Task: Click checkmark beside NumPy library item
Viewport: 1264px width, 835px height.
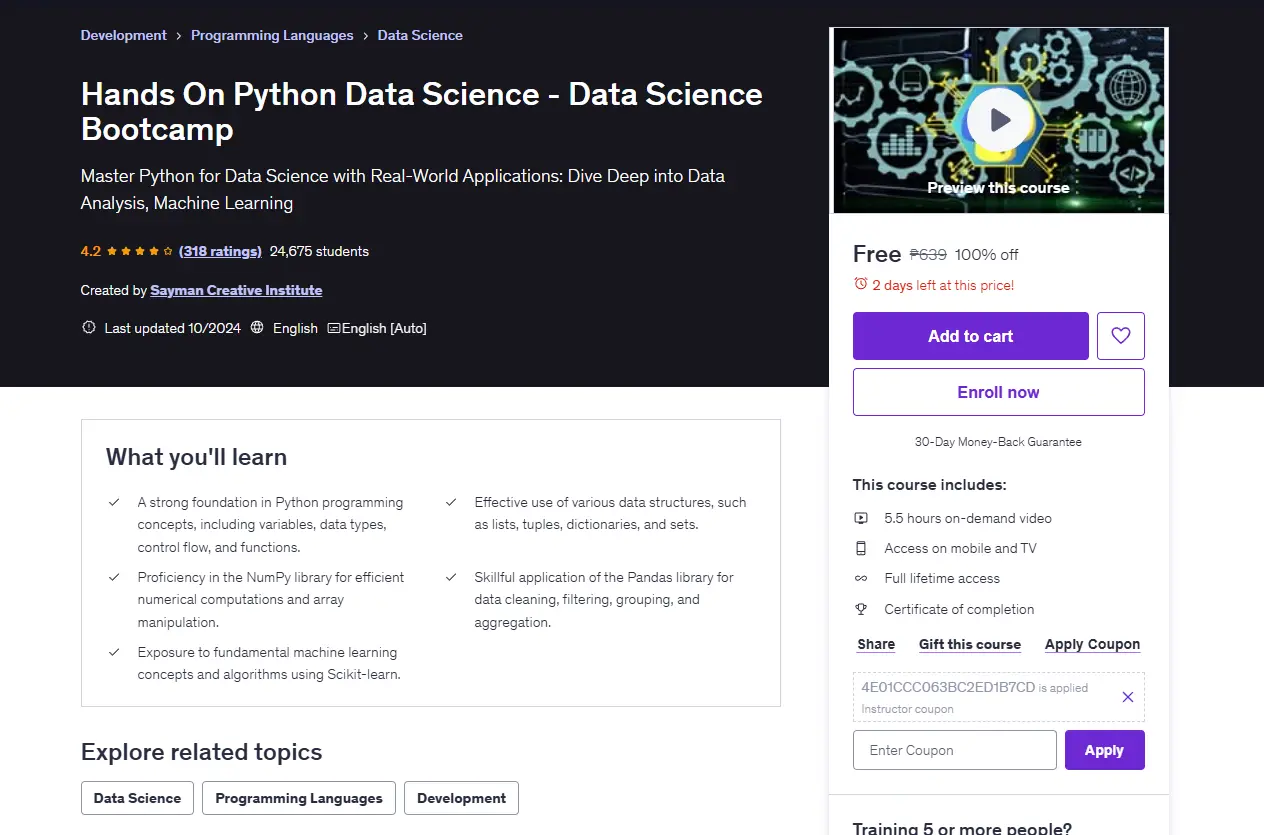Action: pos(115,577)
